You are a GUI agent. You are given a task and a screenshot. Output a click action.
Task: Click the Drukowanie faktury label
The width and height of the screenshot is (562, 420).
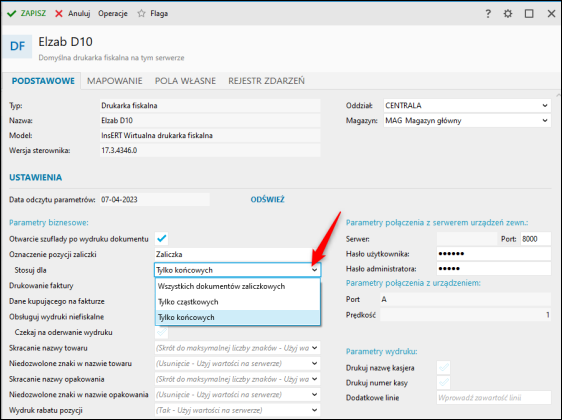tap(41, 286)
